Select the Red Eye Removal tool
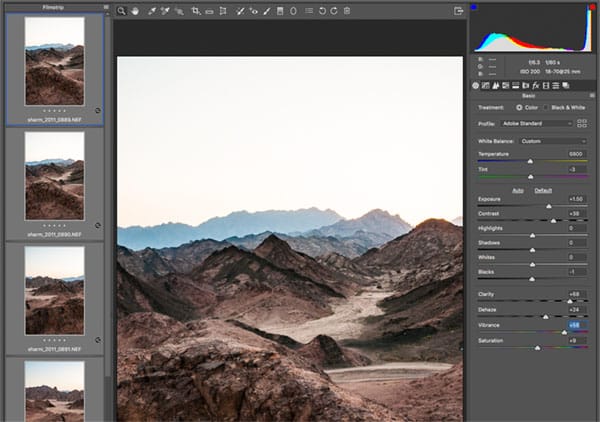Image resolution: width=600 pixels, height=422 pixels. [x=254, y=11]
